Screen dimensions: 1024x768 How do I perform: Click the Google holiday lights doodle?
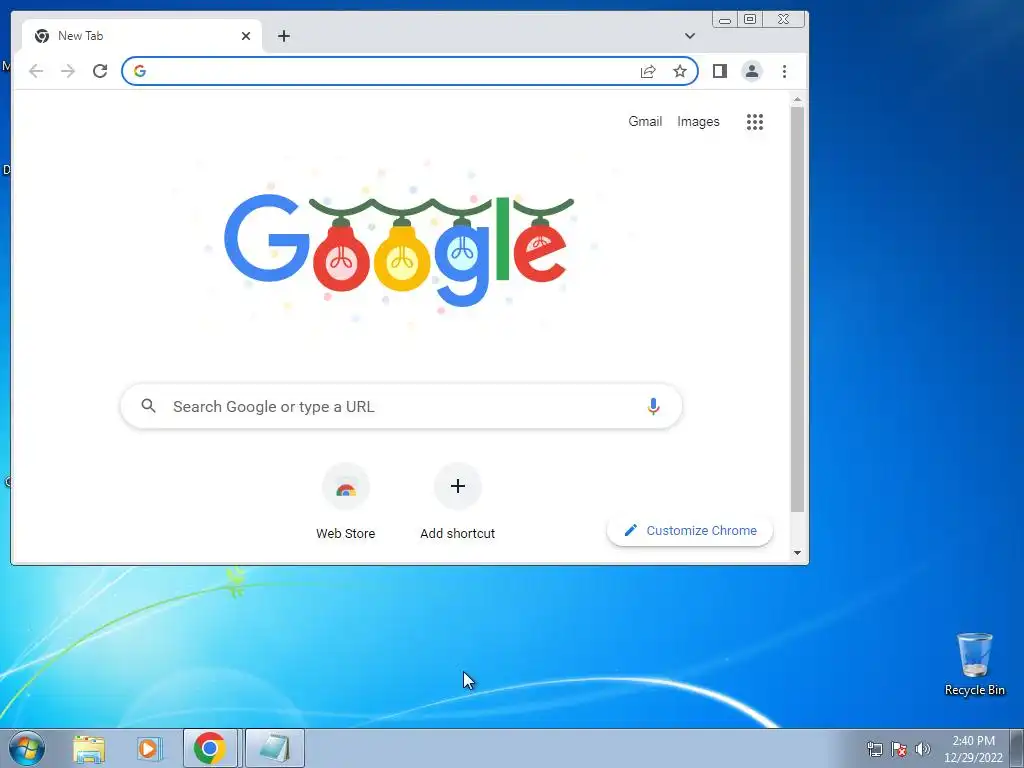(398, 248)
